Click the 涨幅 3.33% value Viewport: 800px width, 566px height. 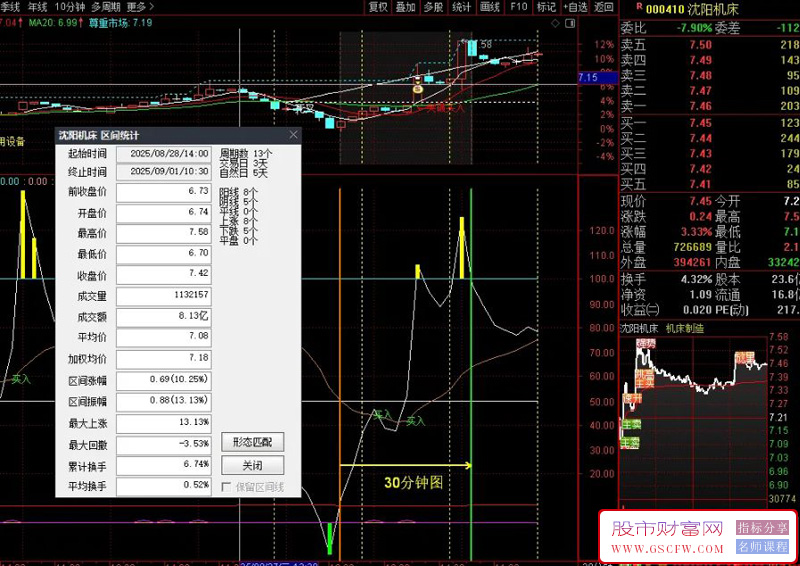(x=696, y=232)
